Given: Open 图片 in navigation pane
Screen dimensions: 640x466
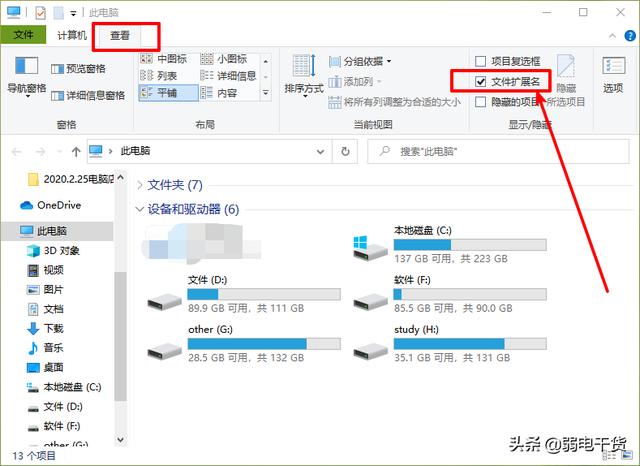Looking at the screenshot, I should (x=46, y=290).
